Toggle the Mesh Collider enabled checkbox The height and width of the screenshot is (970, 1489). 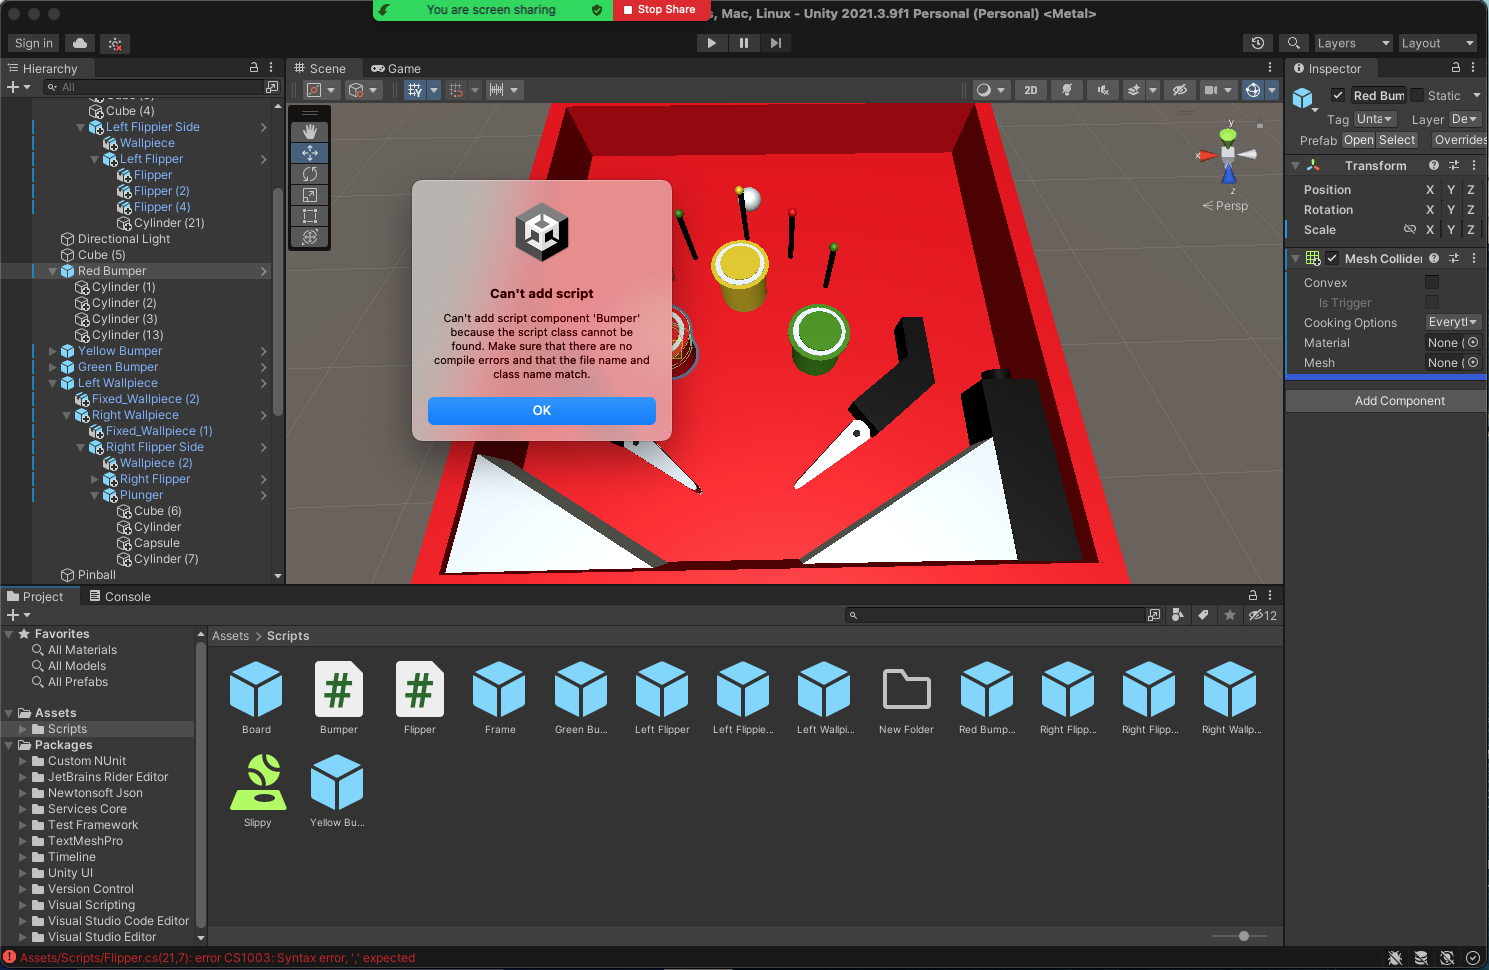1332,259
